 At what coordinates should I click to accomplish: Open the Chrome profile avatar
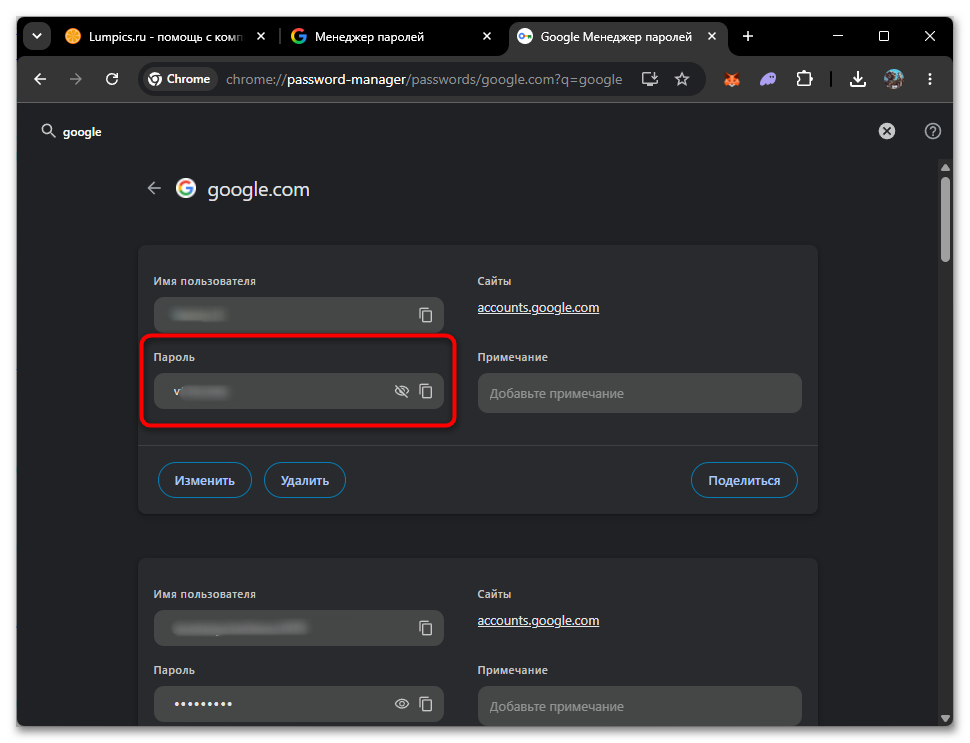click(x=894, y=79)
